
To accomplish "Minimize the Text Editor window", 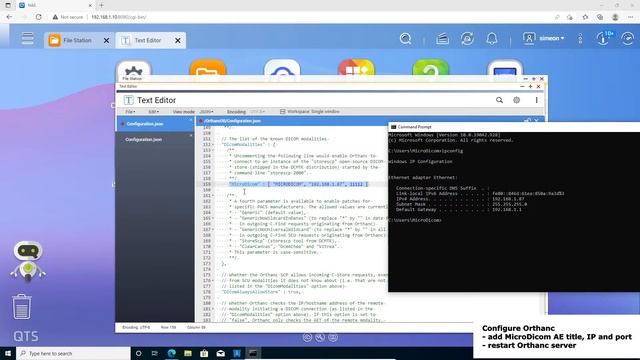I will (522, 87).
